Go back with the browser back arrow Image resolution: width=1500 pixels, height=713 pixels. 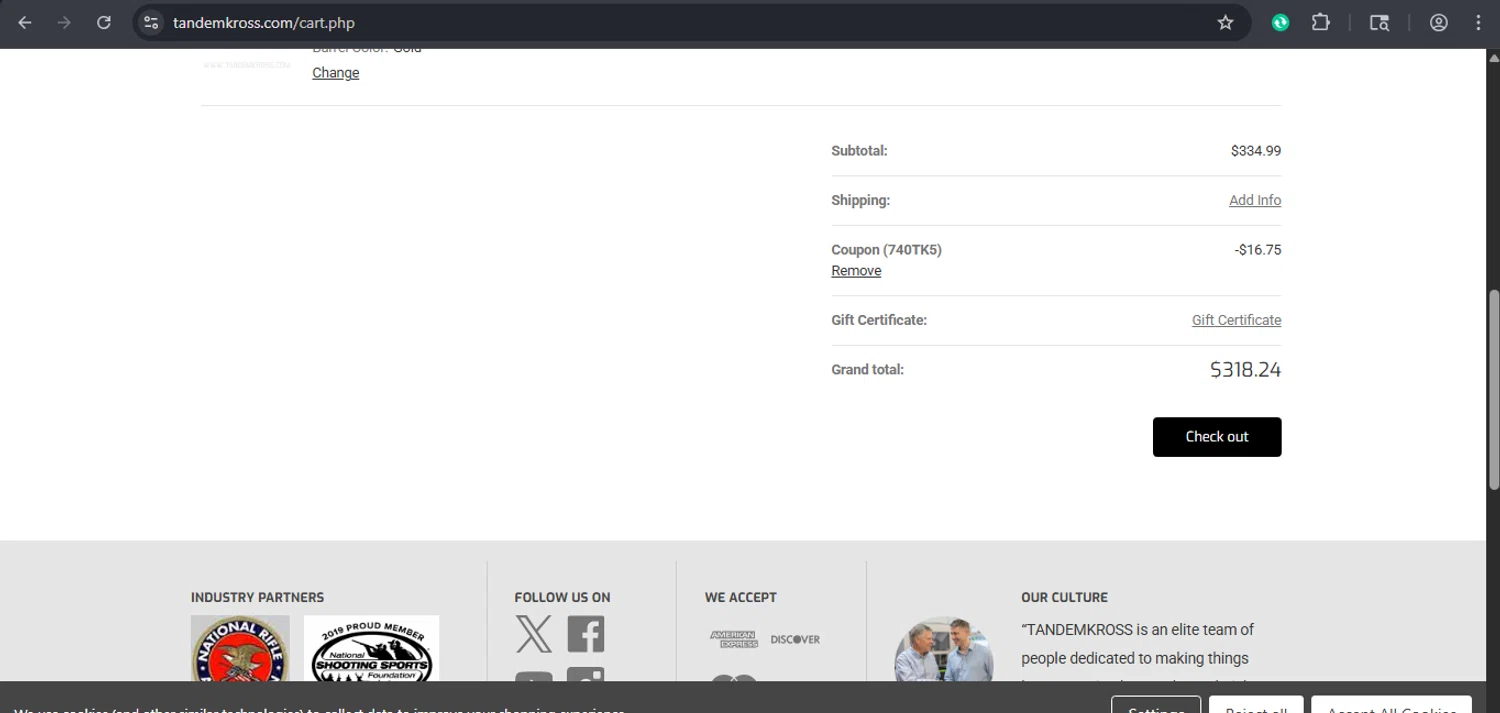tap(25, 22)
